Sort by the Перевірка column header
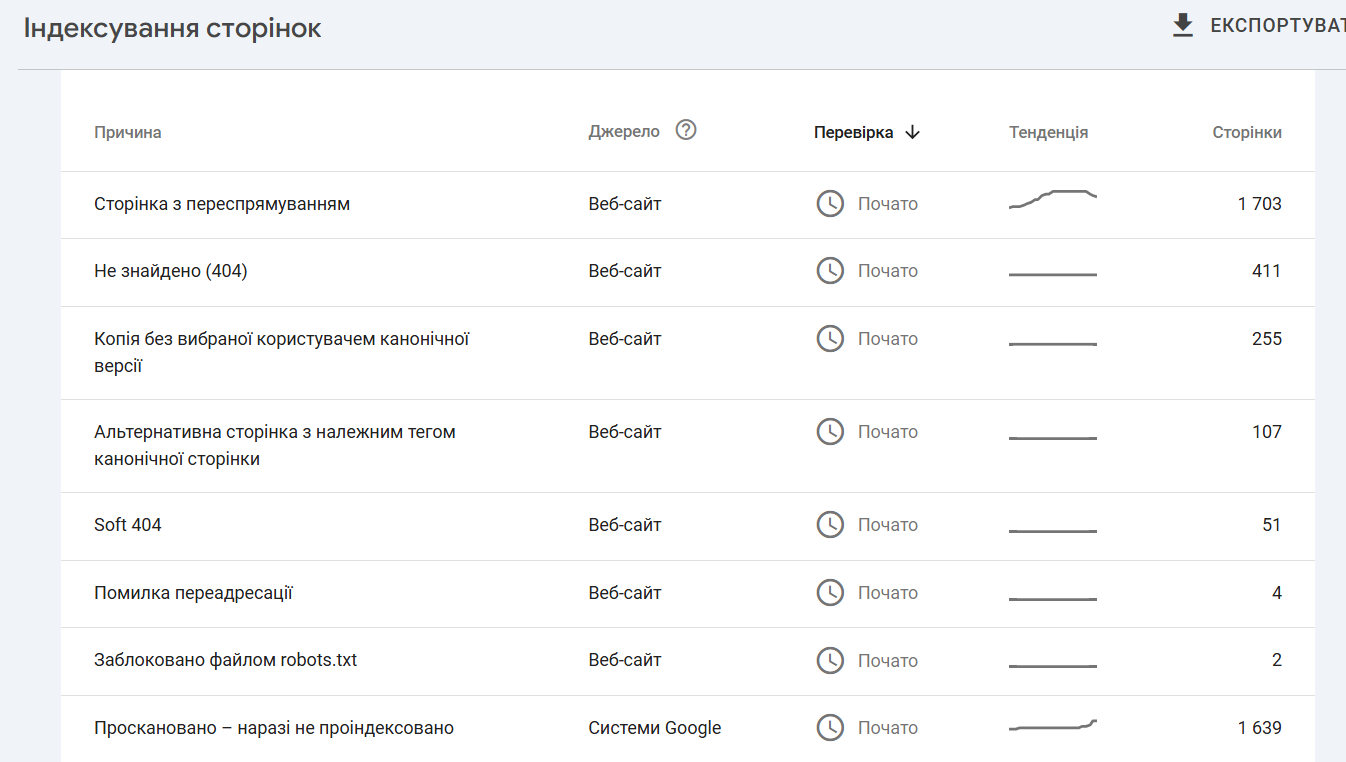 point(853,132)
